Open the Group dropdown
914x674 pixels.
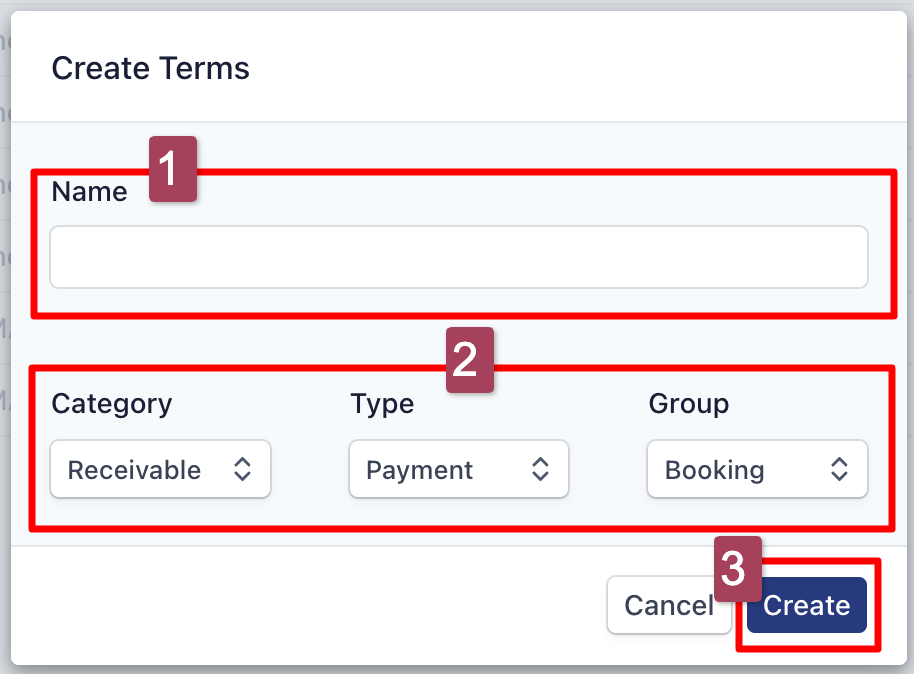pyautogui.click(x=757, y=470)
